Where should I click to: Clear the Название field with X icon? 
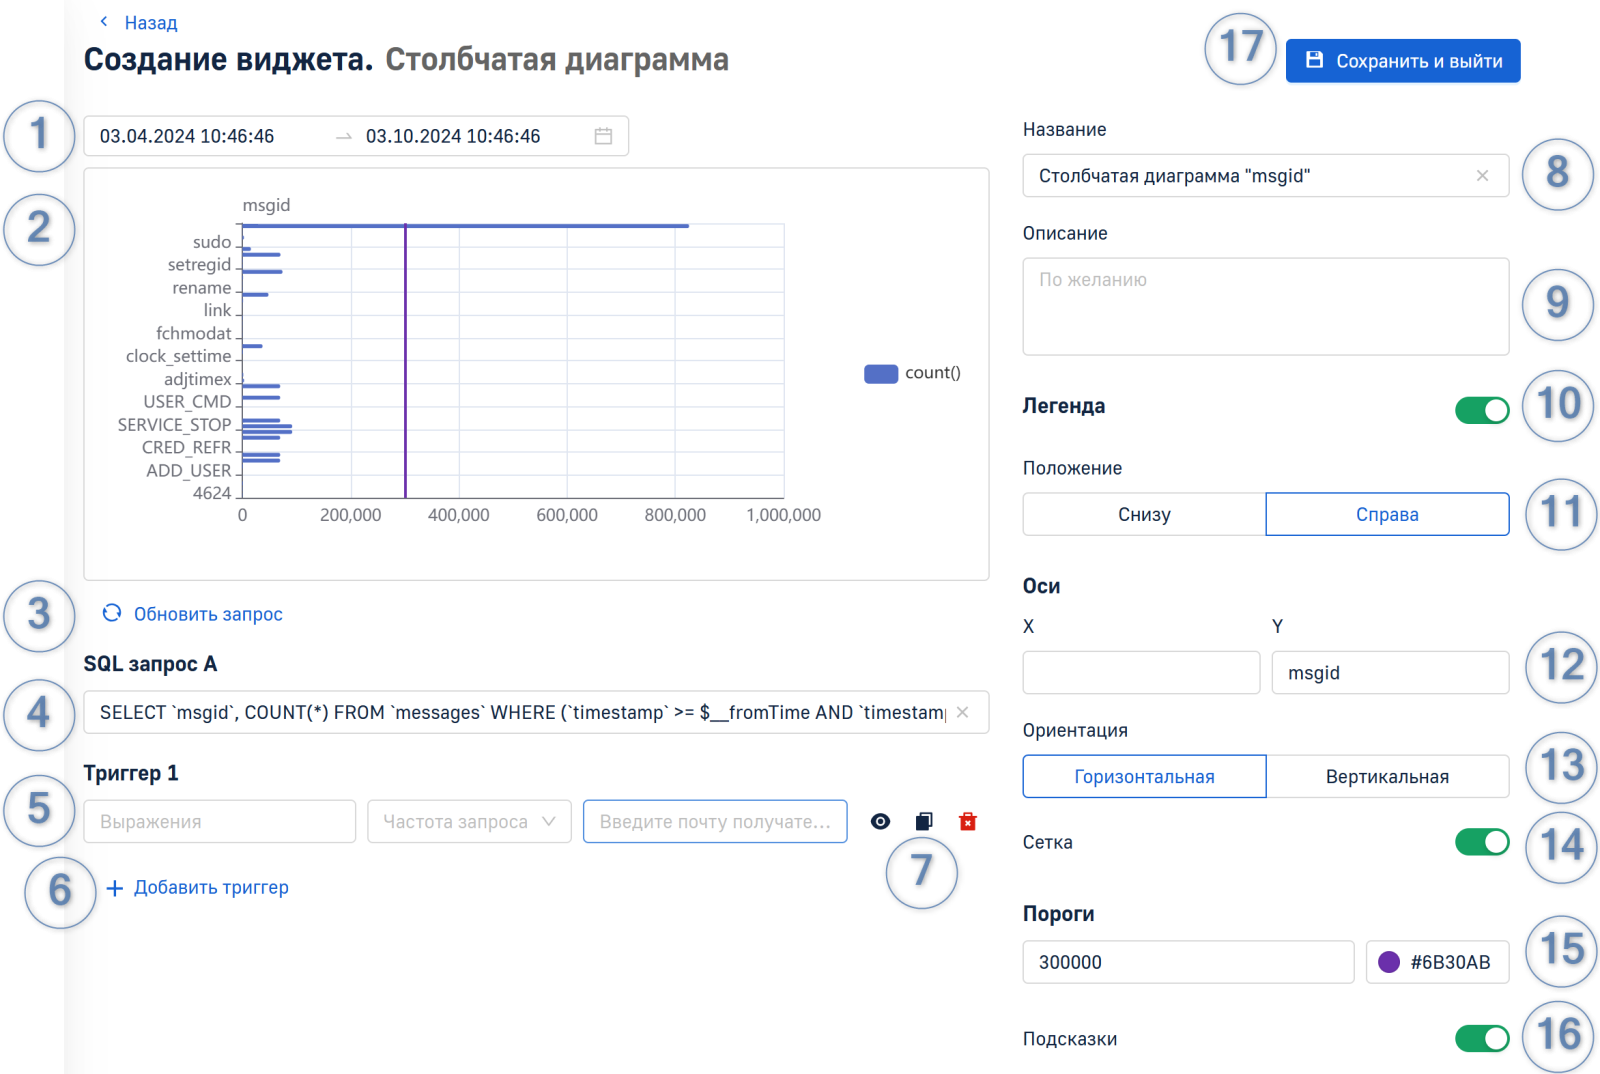pos(1482,176)
